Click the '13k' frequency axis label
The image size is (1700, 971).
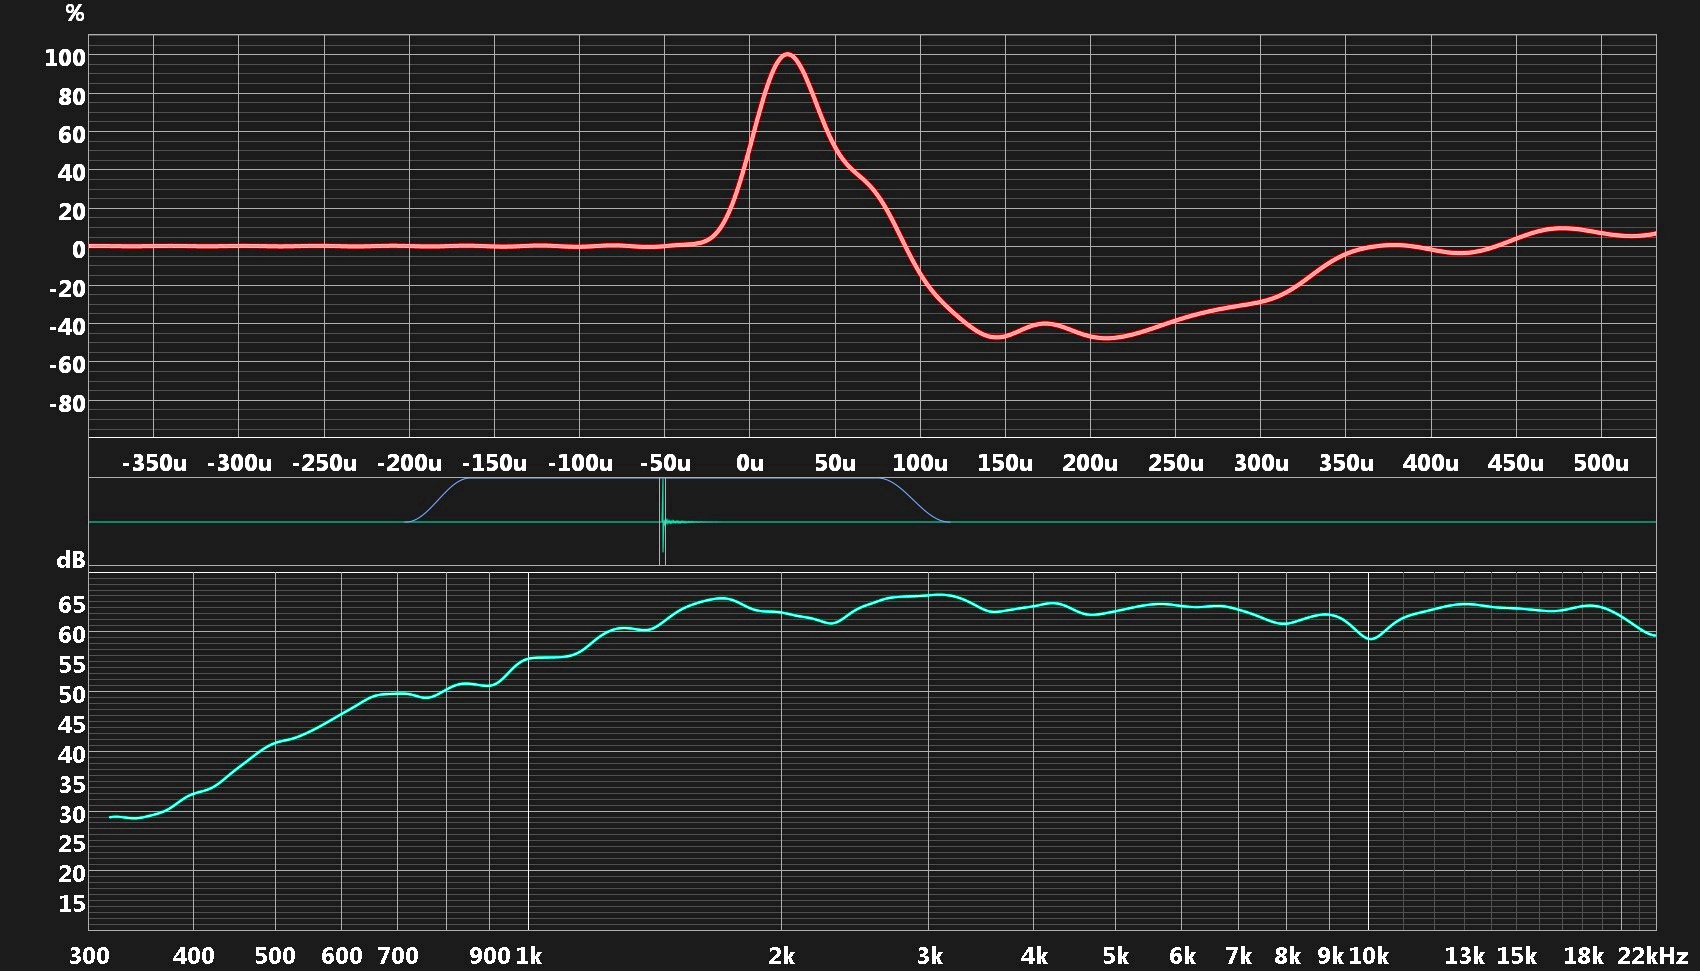[x=1465, y=956]
